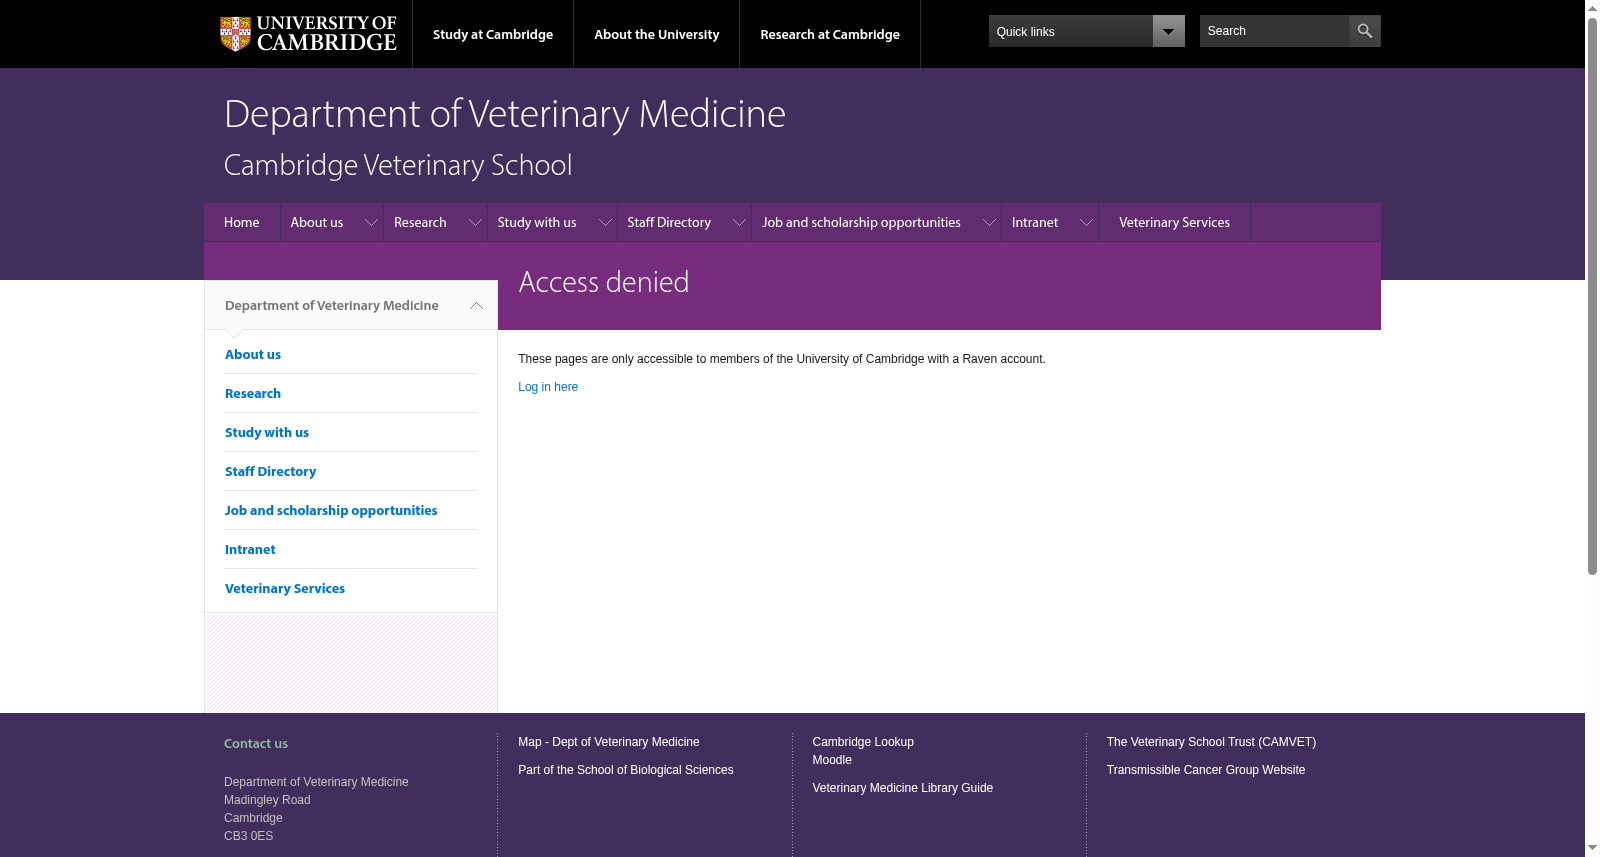Expand the About us nav chevron
Screen dimensions: 1600x857
[371, 222]
